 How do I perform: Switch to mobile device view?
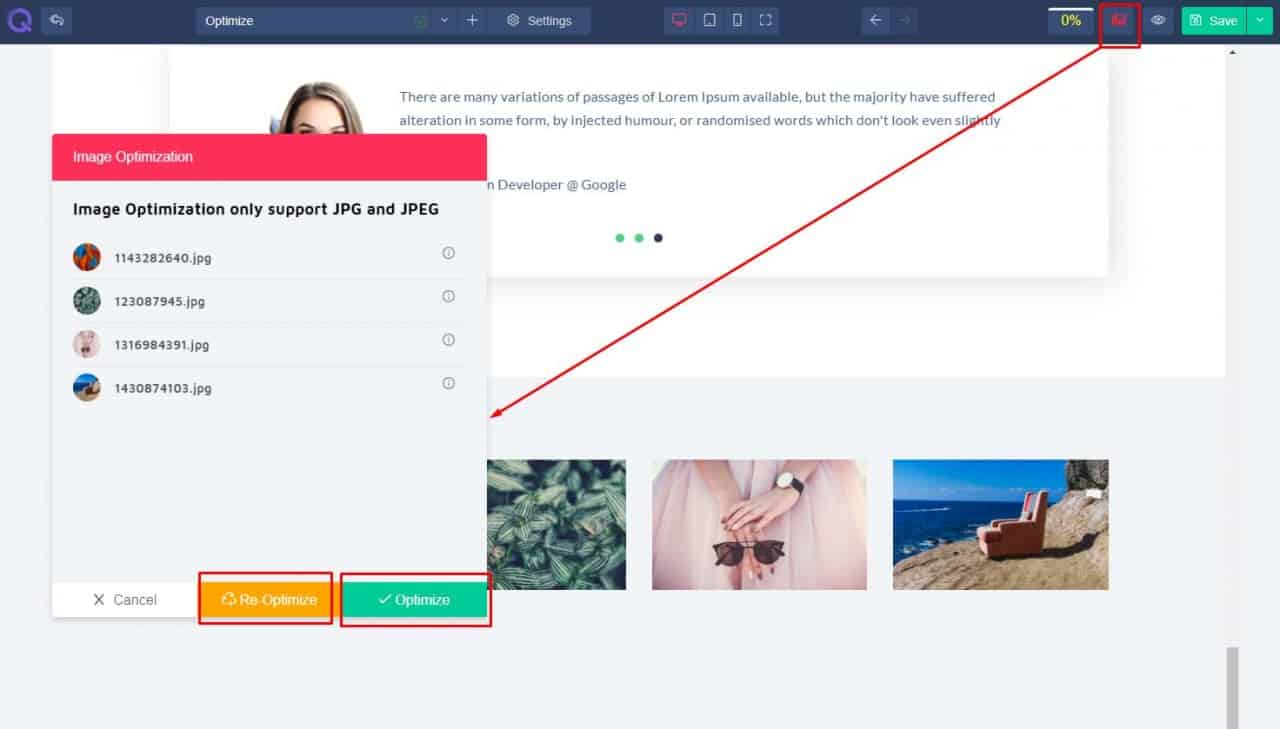(x=737, y=20)
